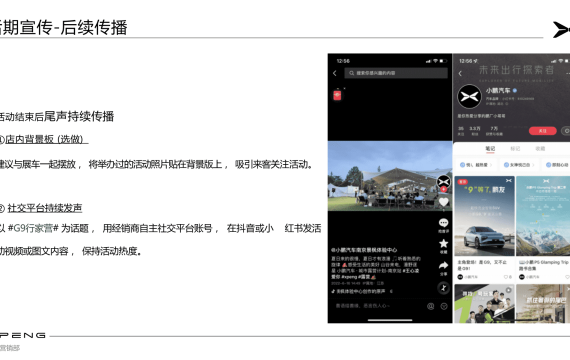Tap the author avatar under the G9 note
This screenshot has height=360, width=570.
[x=460, y=277]
